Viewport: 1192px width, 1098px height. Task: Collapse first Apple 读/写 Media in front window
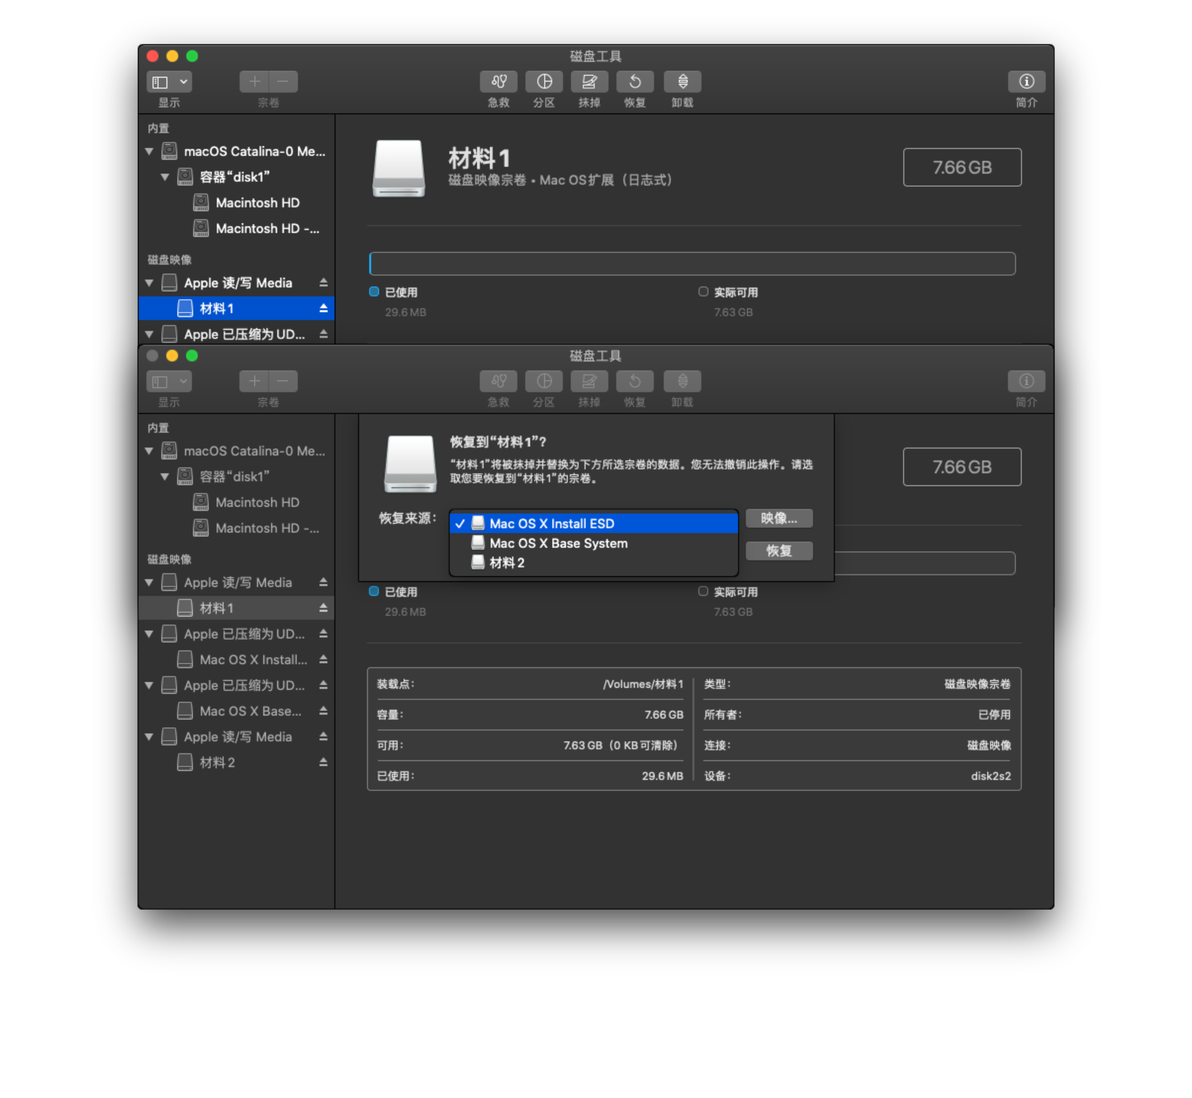pyautogui.click(x=150, y=582)
